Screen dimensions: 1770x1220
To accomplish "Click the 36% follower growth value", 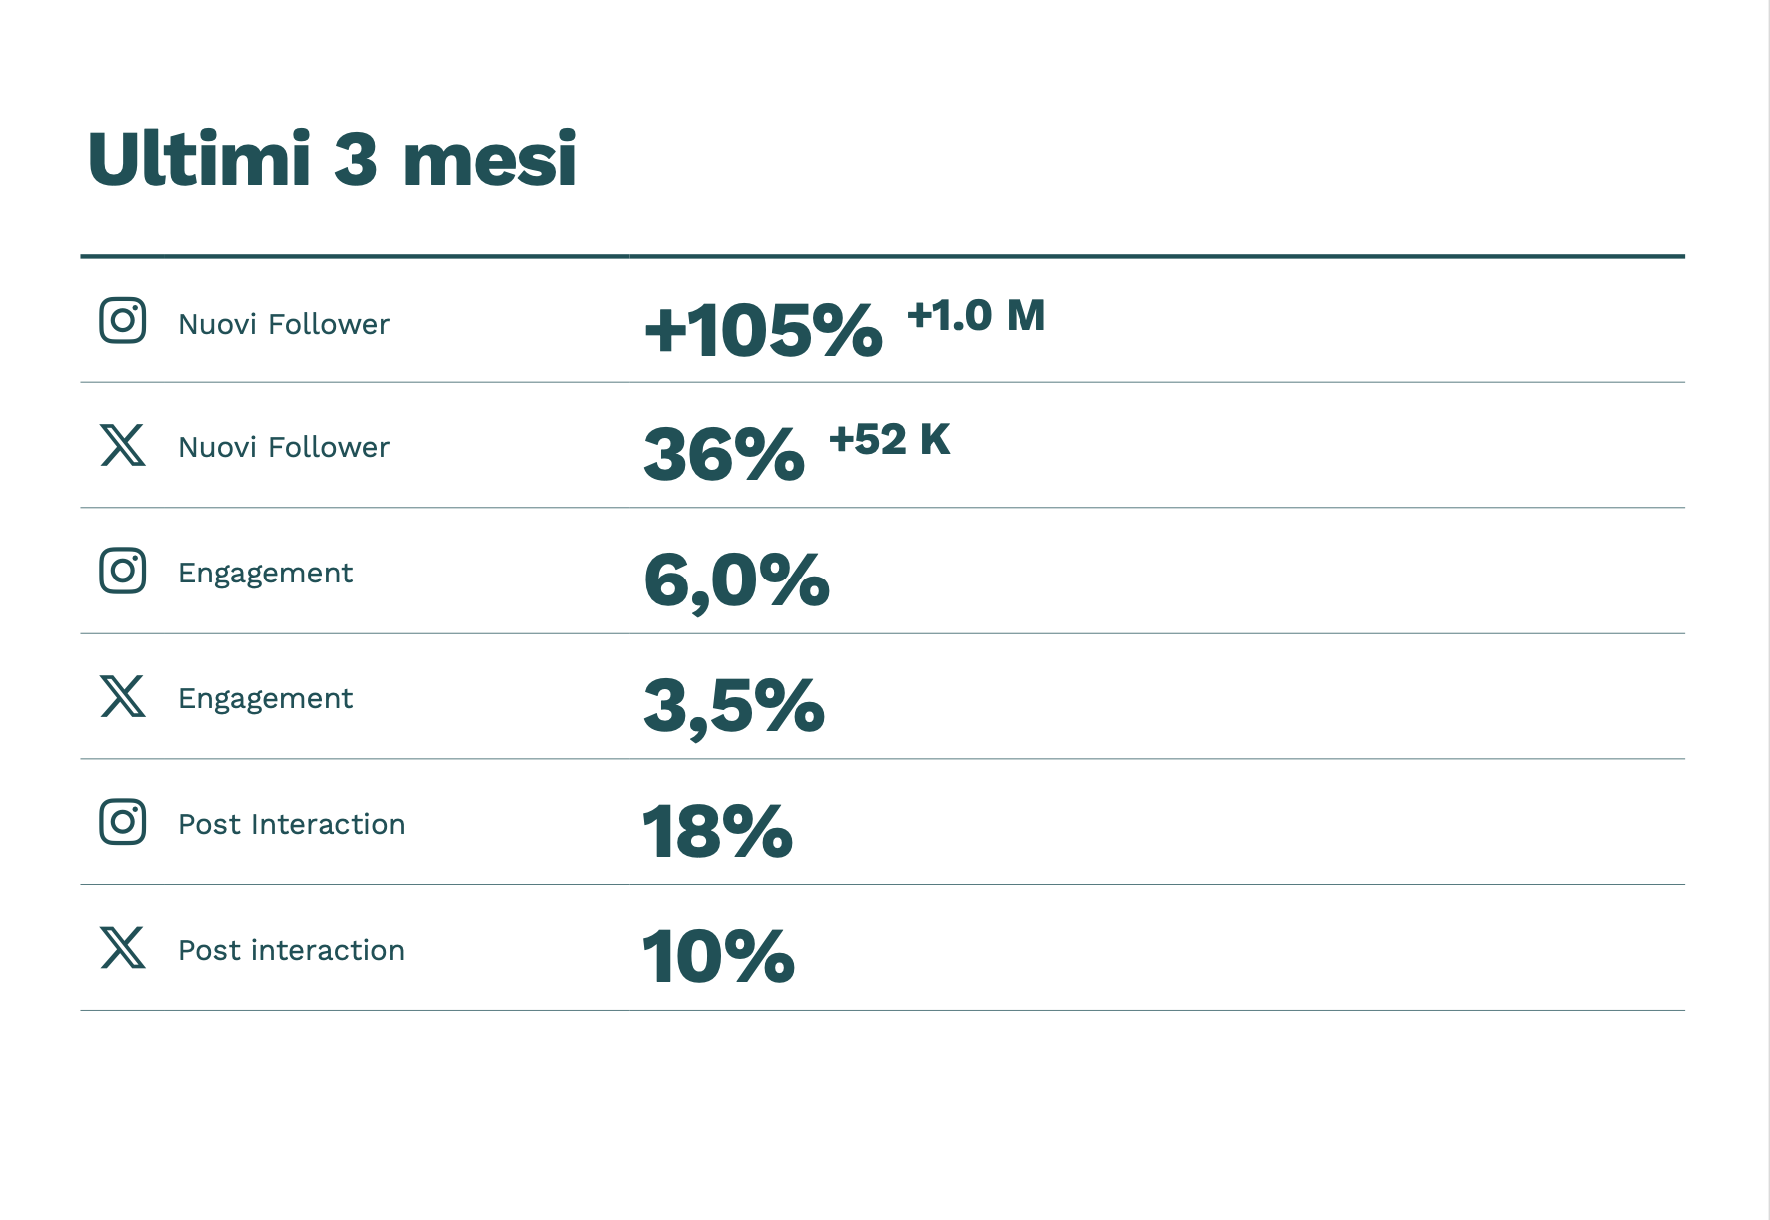I will point(724,455).
